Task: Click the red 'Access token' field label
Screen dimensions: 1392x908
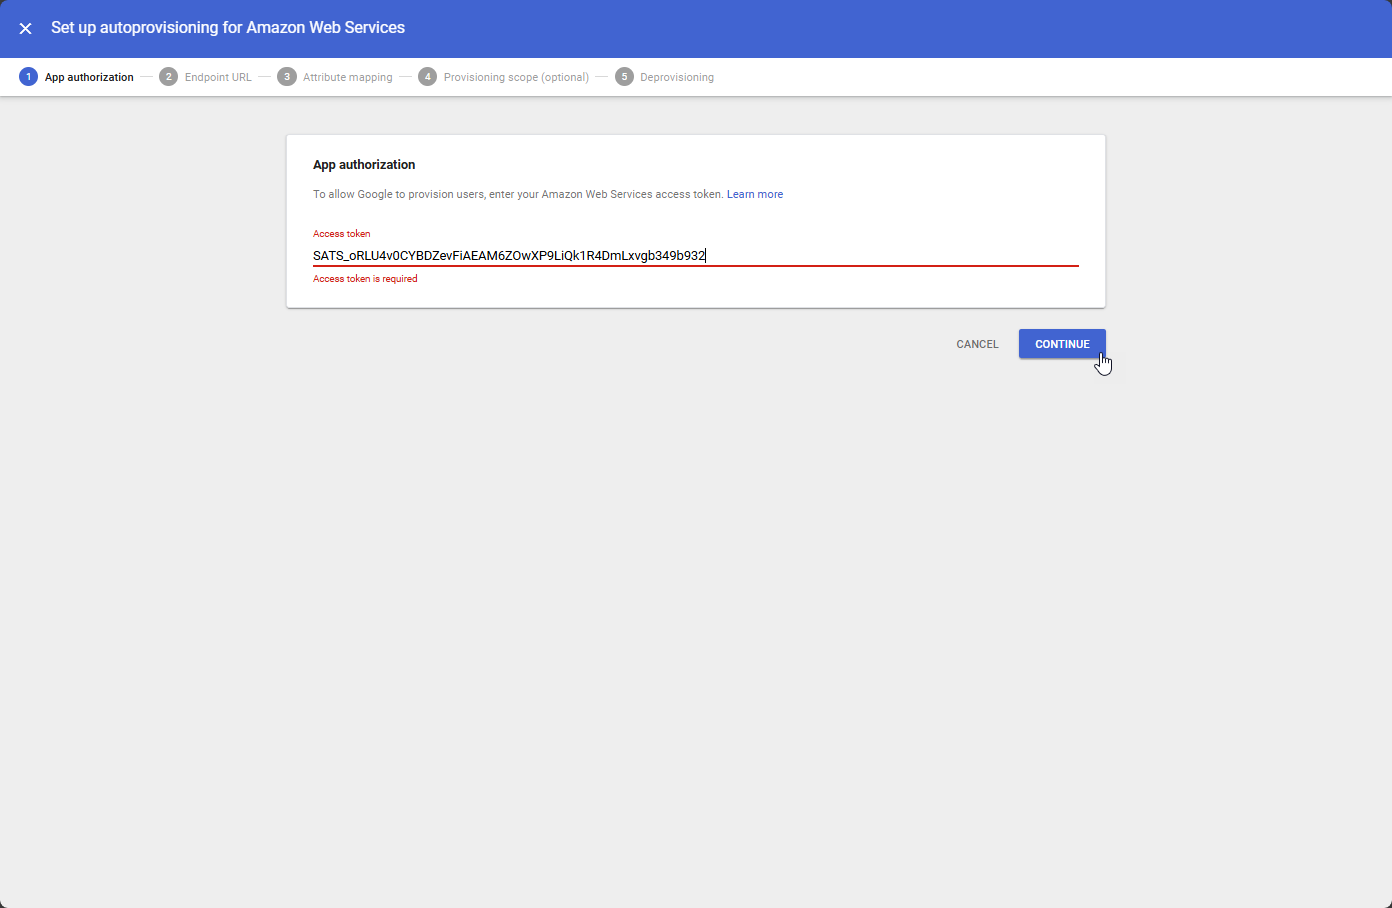Action: tap(341, 234)
